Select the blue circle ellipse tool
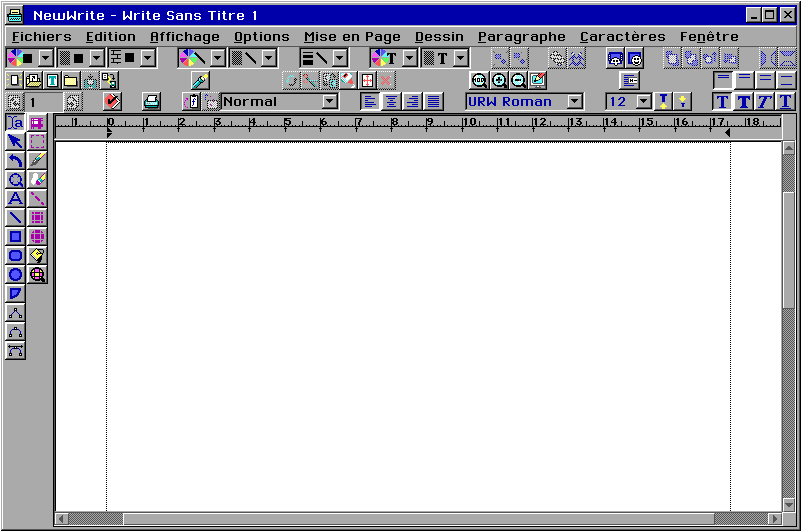 pyautogui.click(x=15, y=274)
